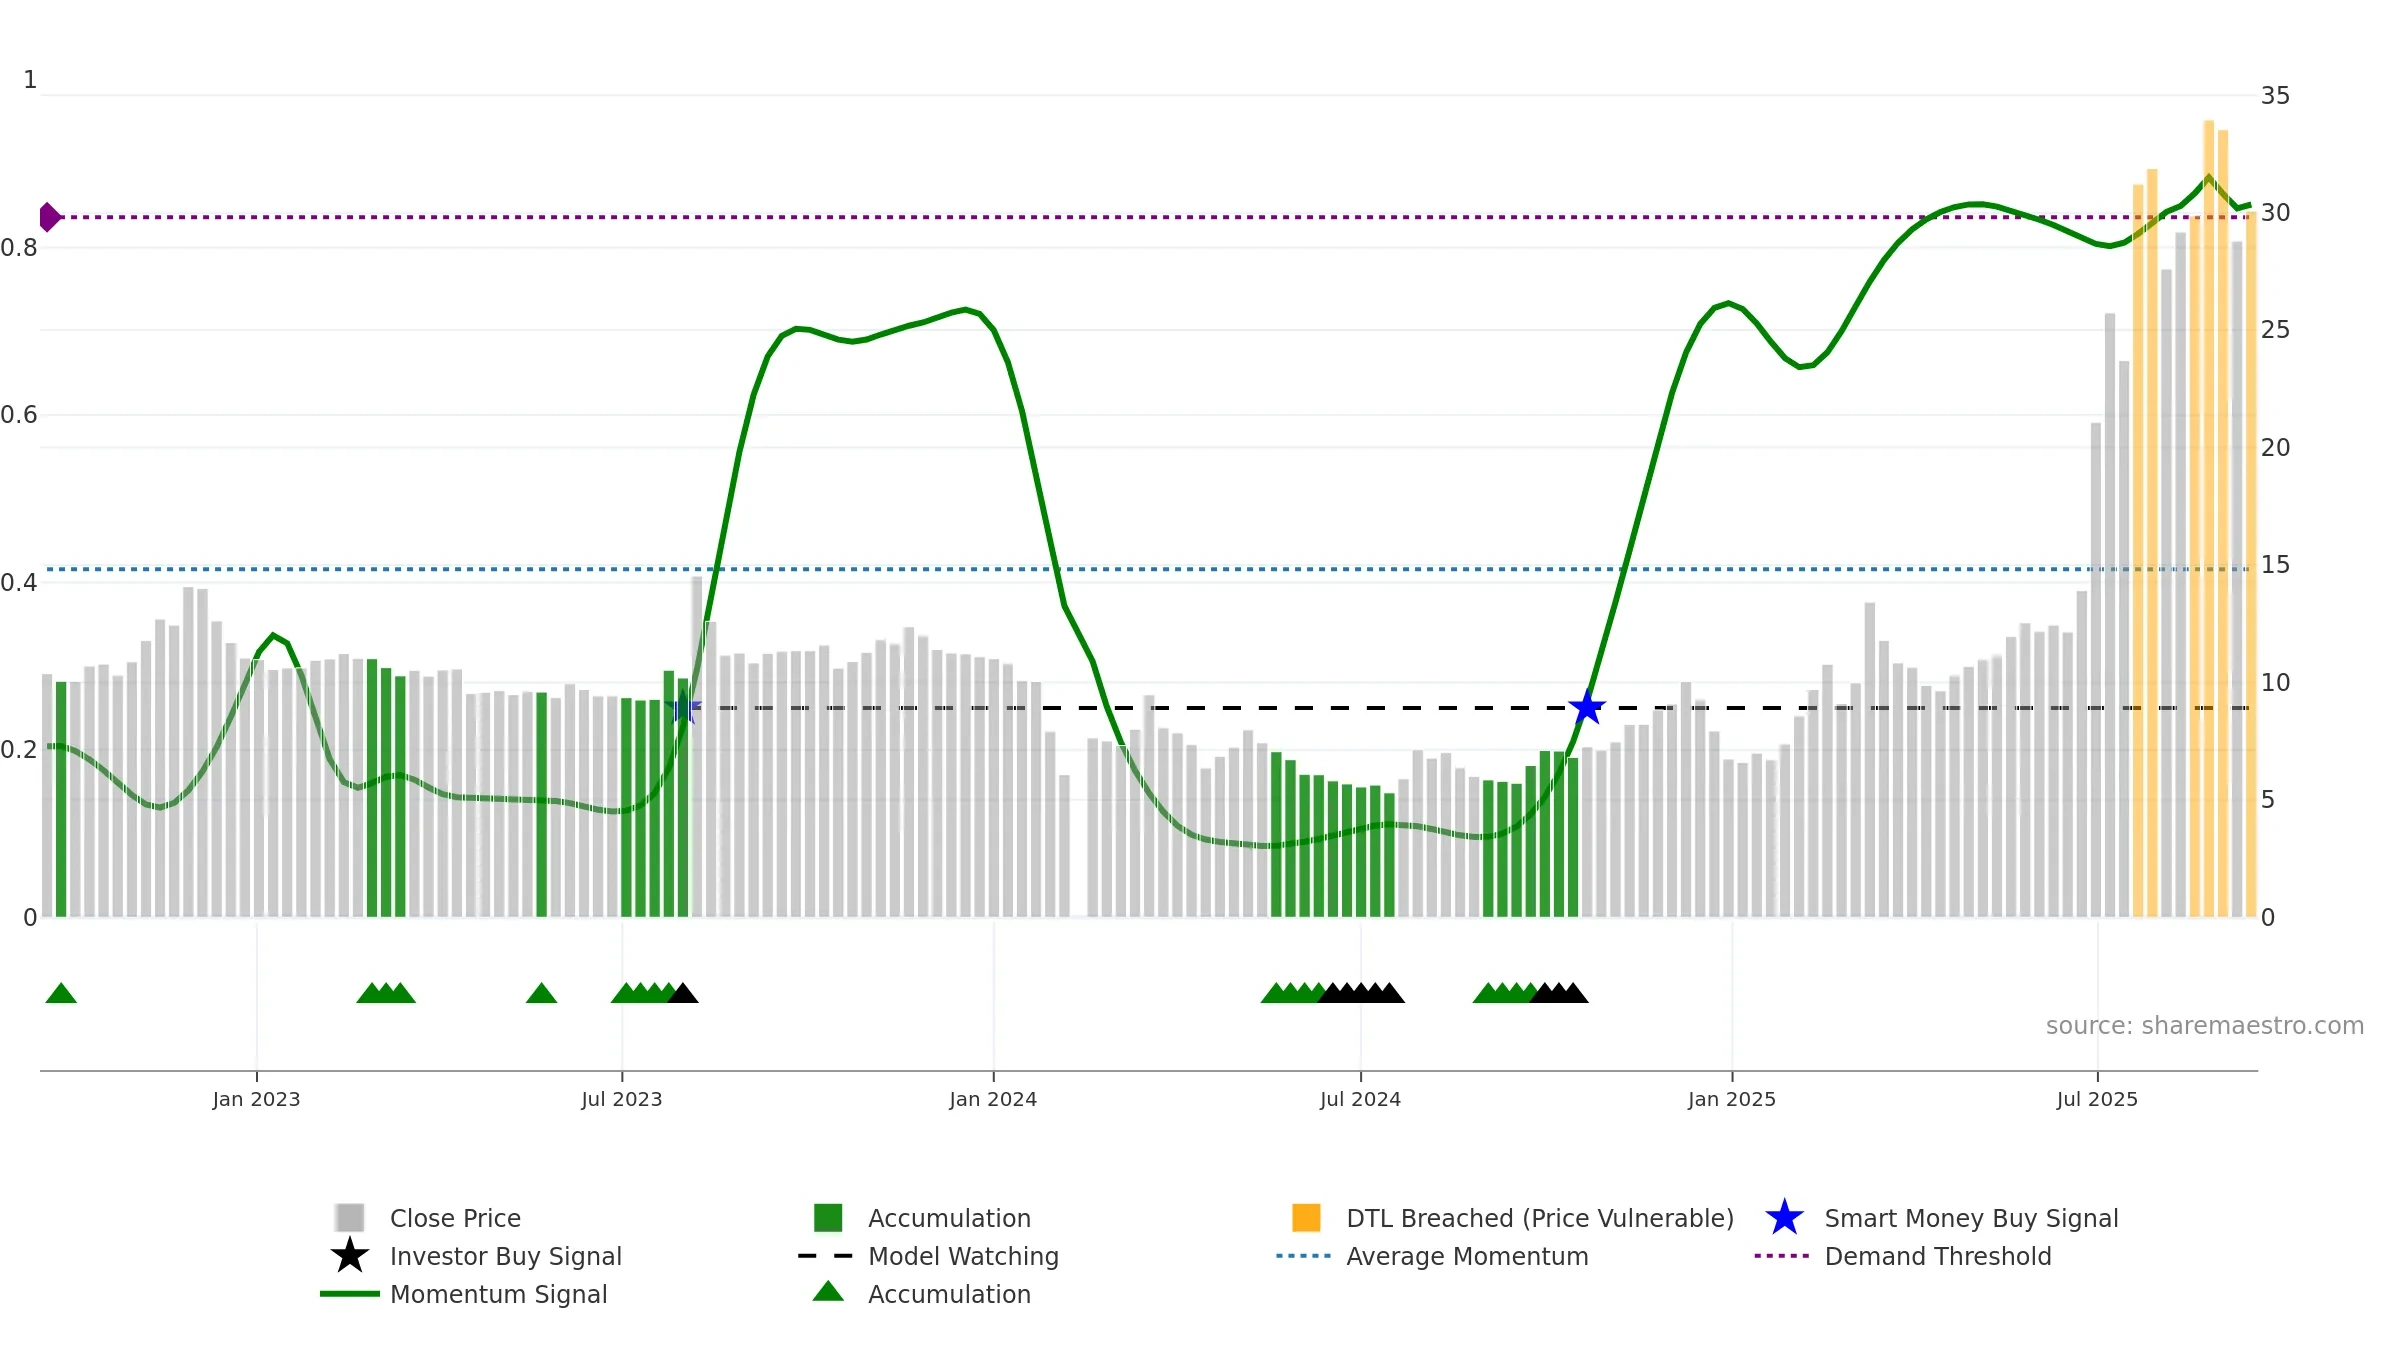
Task: Click the gray Close Price legend swatch
Action: [350, 1217]
